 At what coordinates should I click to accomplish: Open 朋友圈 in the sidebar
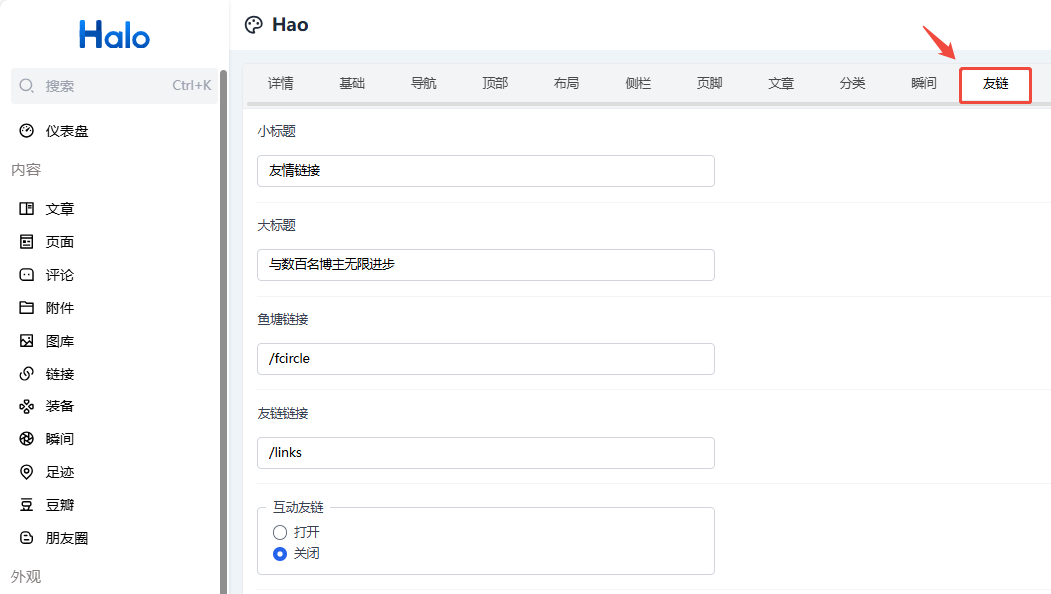click(66, 538)
